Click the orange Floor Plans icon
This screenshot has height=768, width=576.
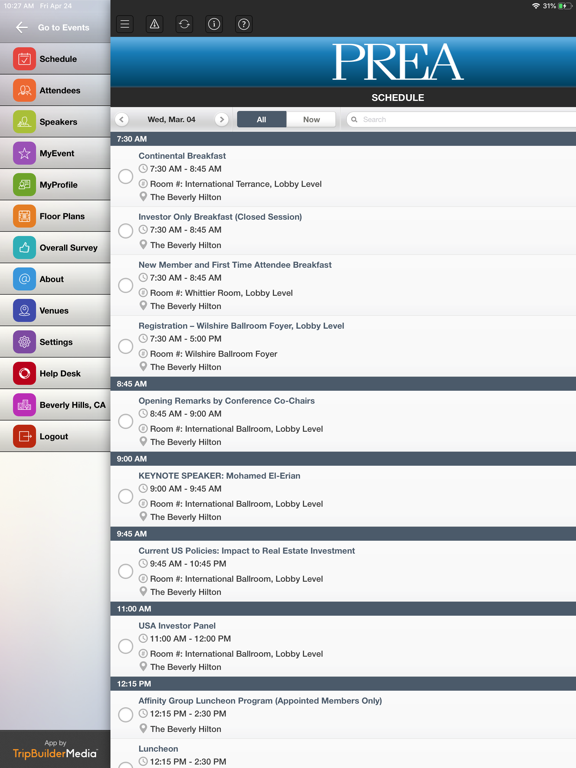click(x=24, y=216)
